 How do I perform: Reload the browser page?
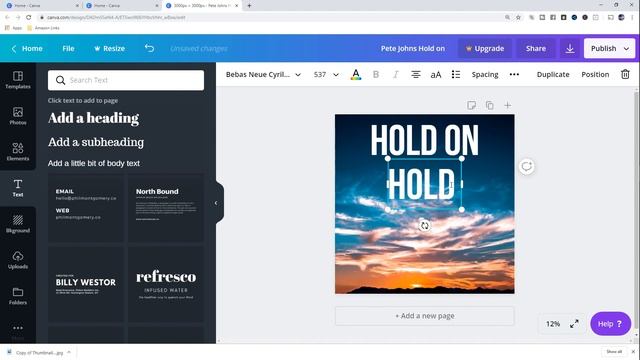click(29, 17)
